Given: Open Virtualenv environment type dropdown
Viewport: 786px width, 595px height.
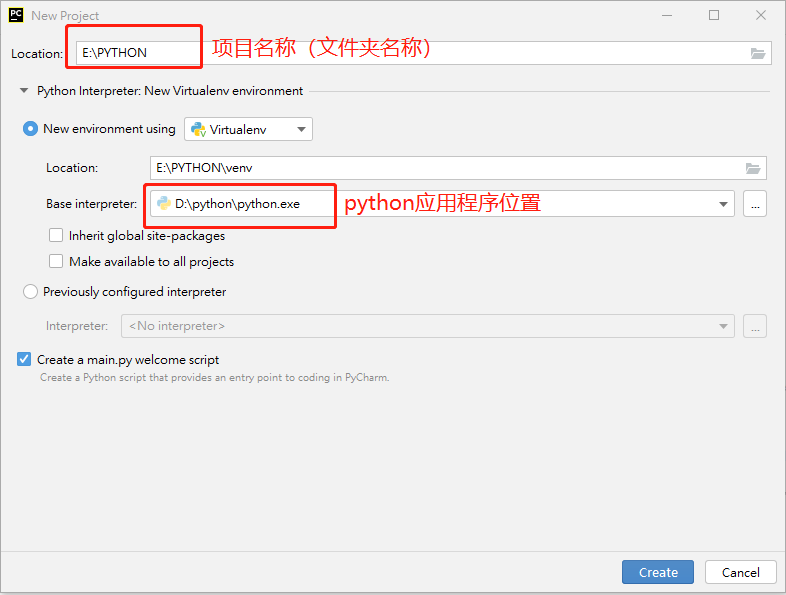Looking at the screenshot, I should [249, 129].
